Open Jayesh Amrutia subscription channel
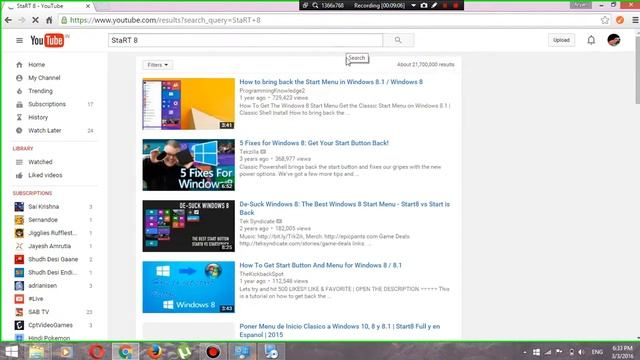 click(49, 246)
